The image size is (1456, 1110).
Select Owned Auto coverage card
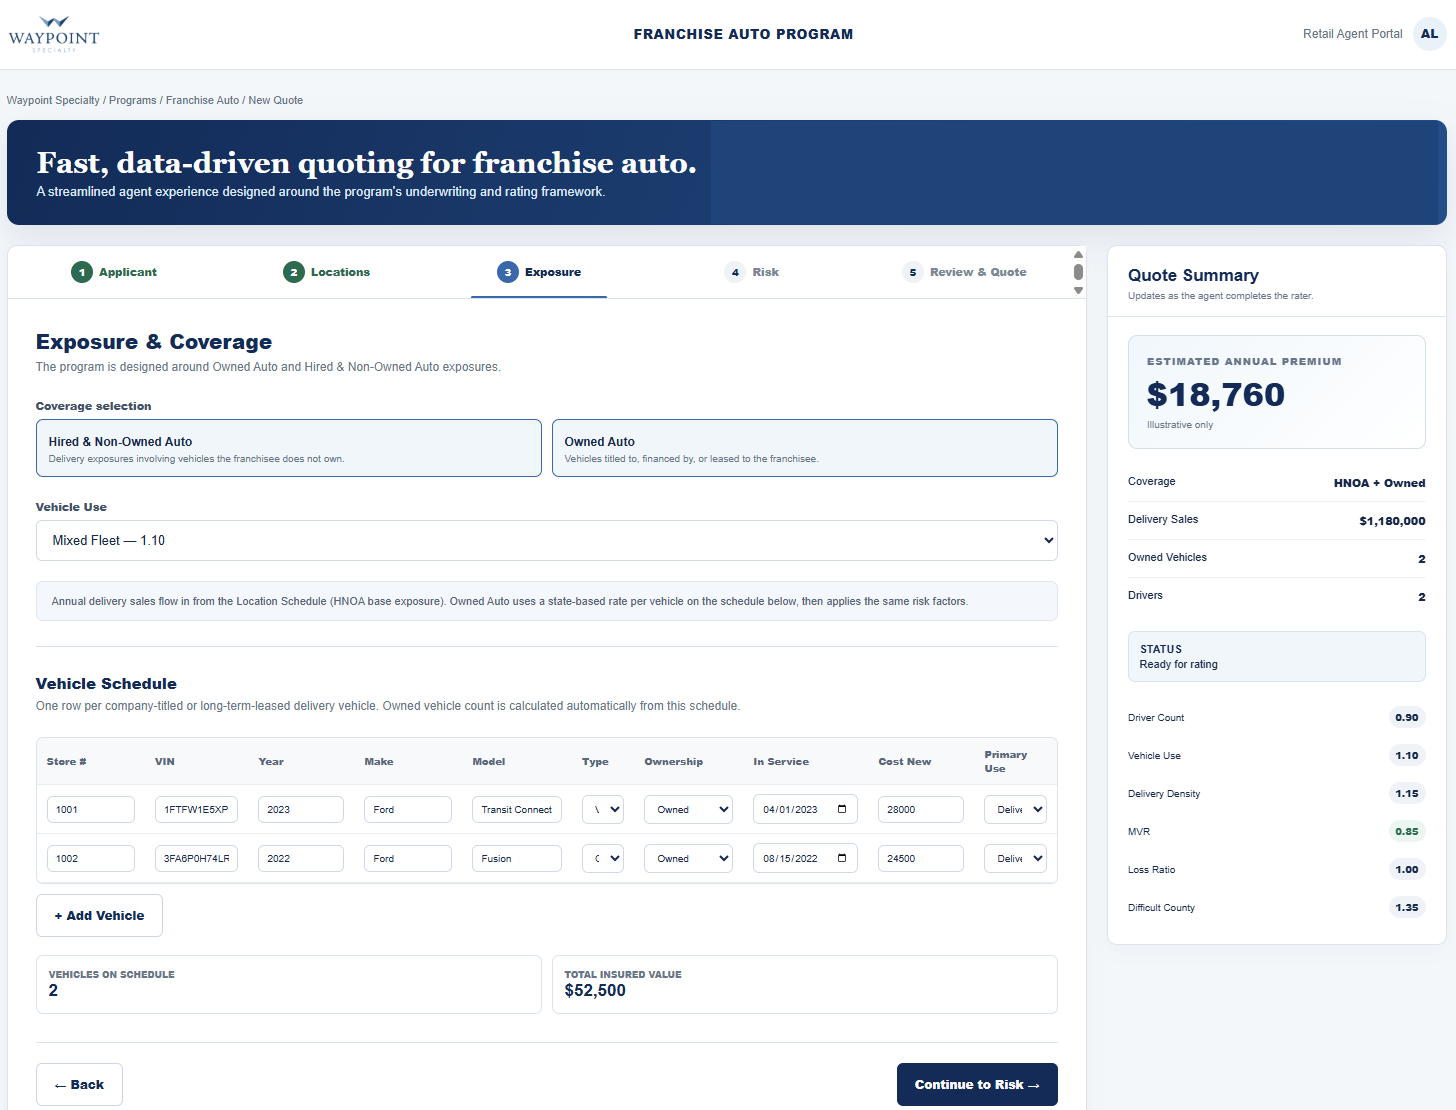(805, 448)
